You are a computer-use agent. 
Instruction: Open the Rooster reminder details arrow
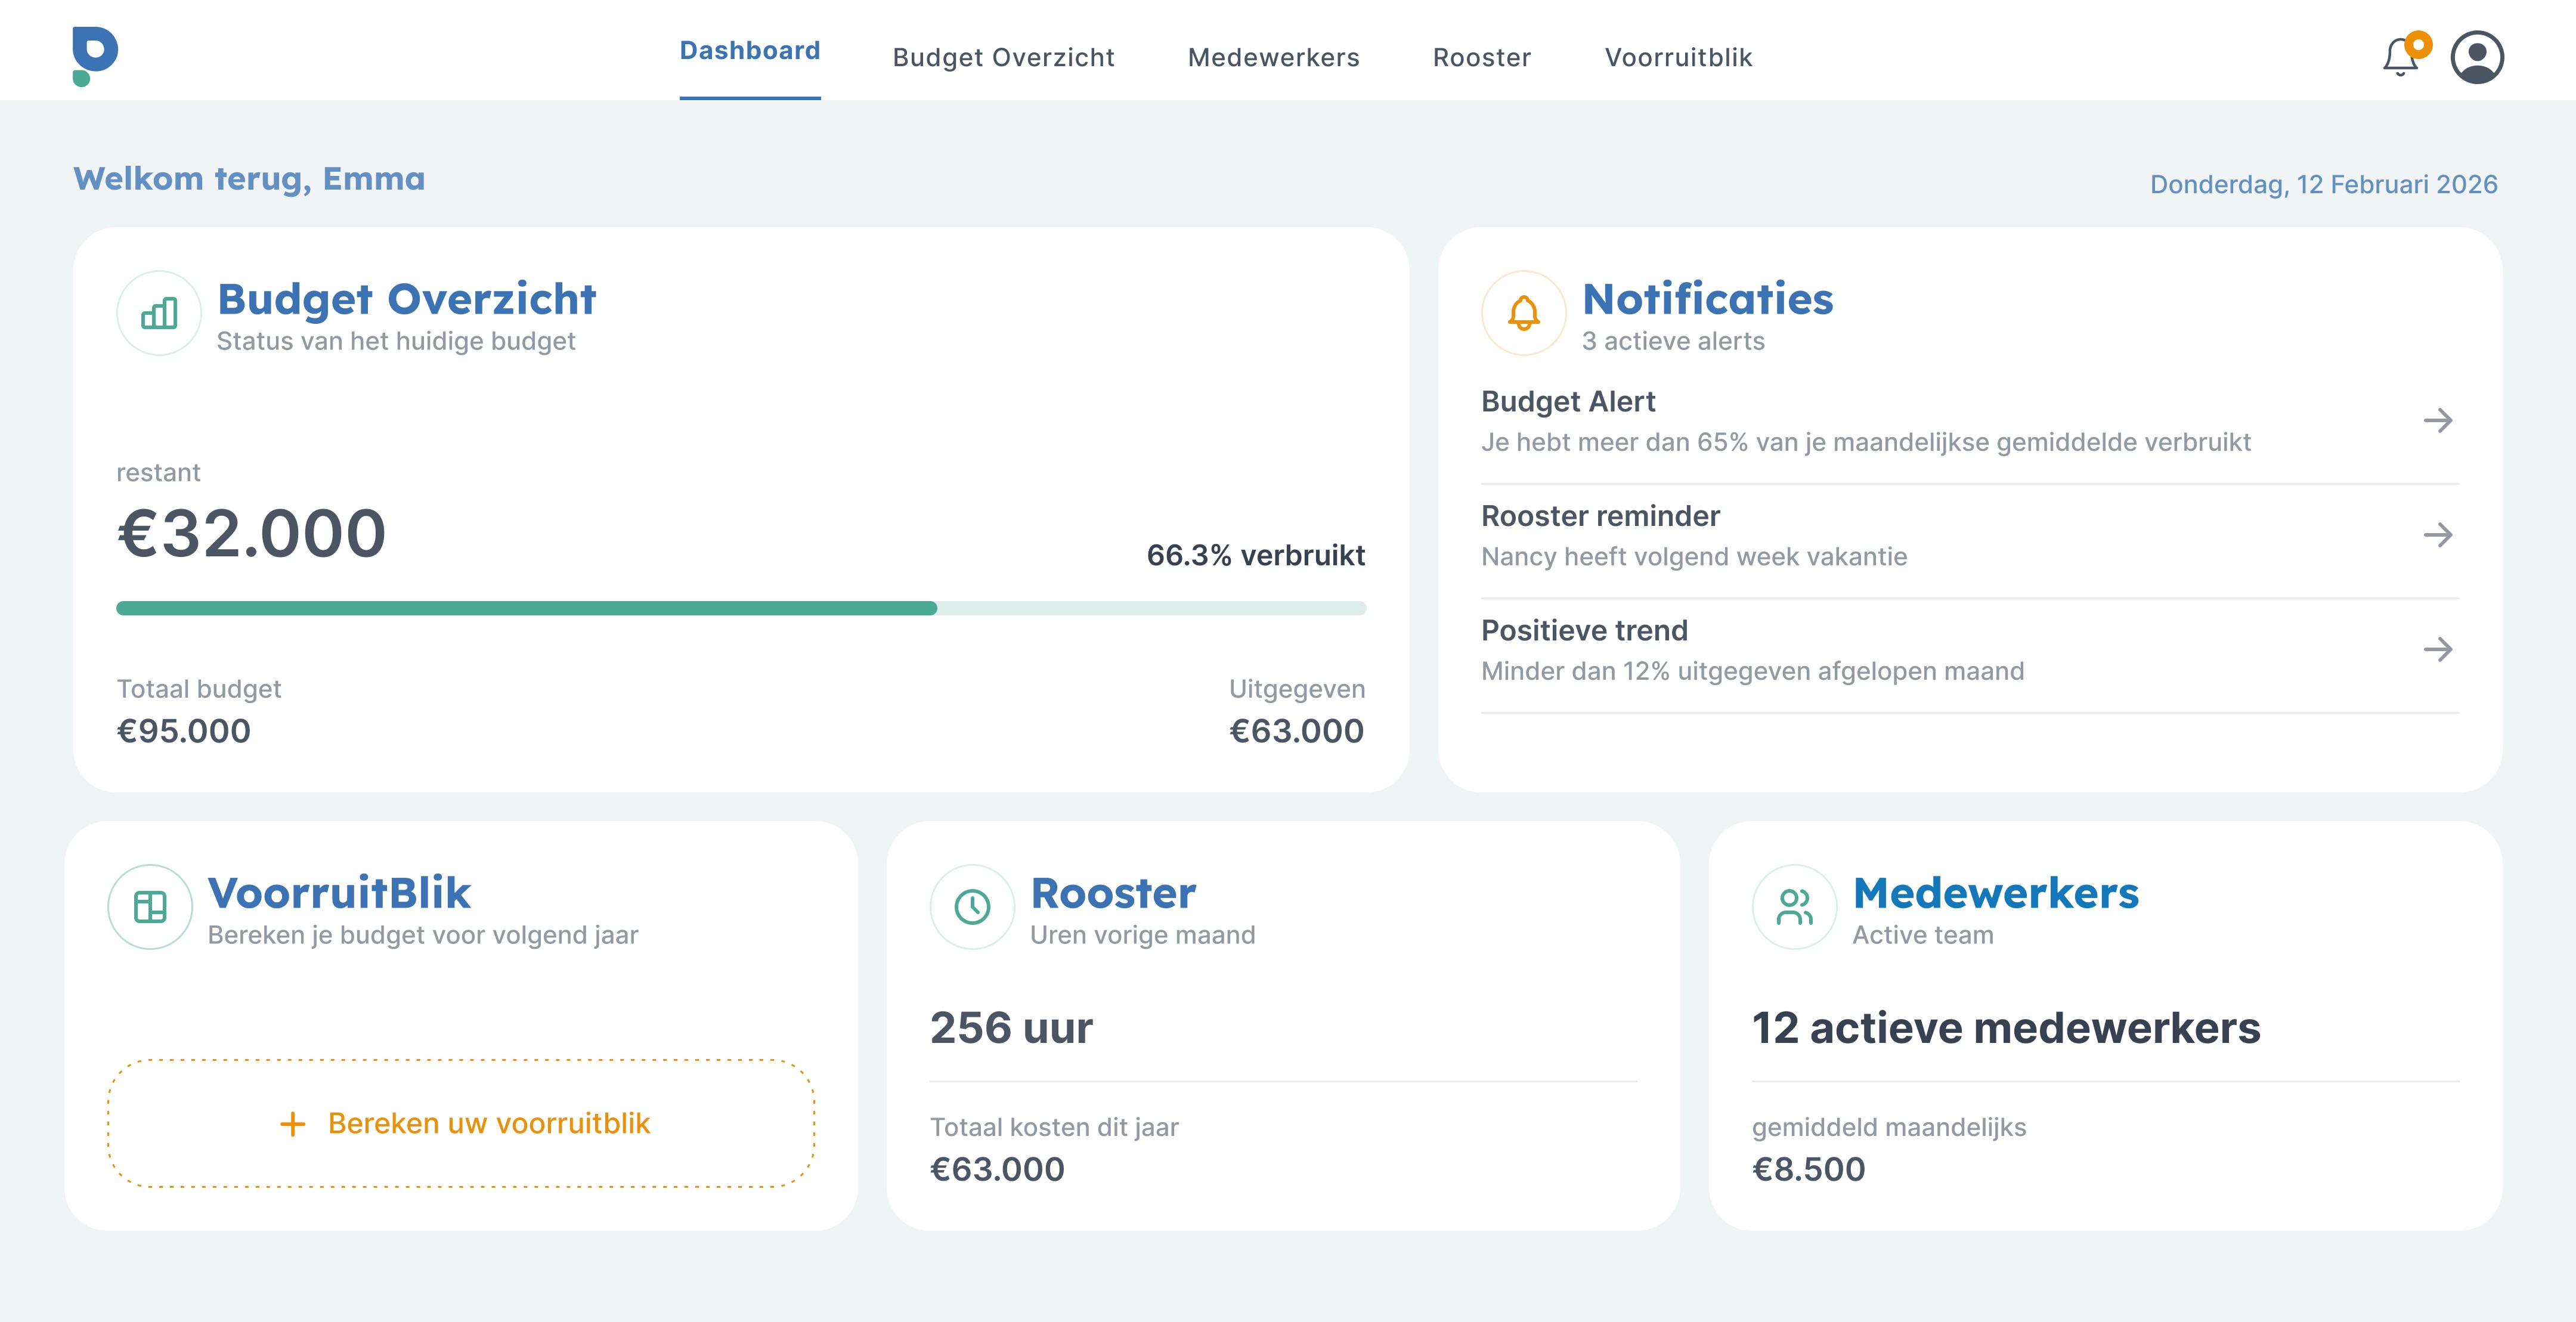[2440, 534]
